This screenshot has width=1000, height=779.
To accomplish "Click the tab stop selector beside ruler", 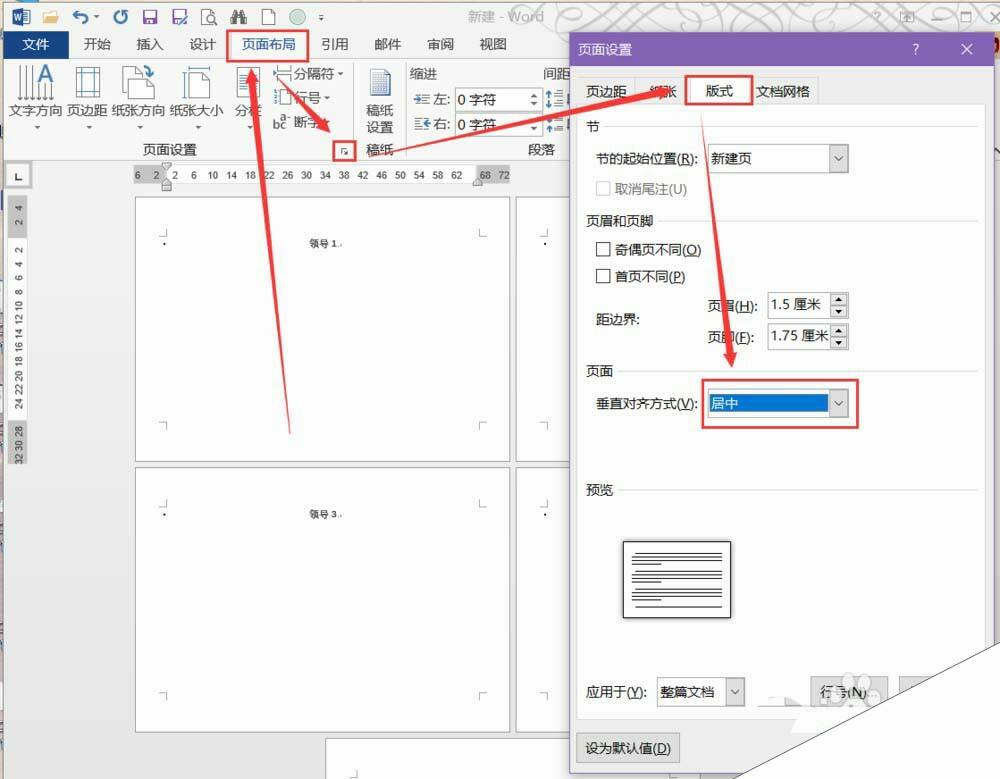I will pyautogui.click(x=18, y=176).
